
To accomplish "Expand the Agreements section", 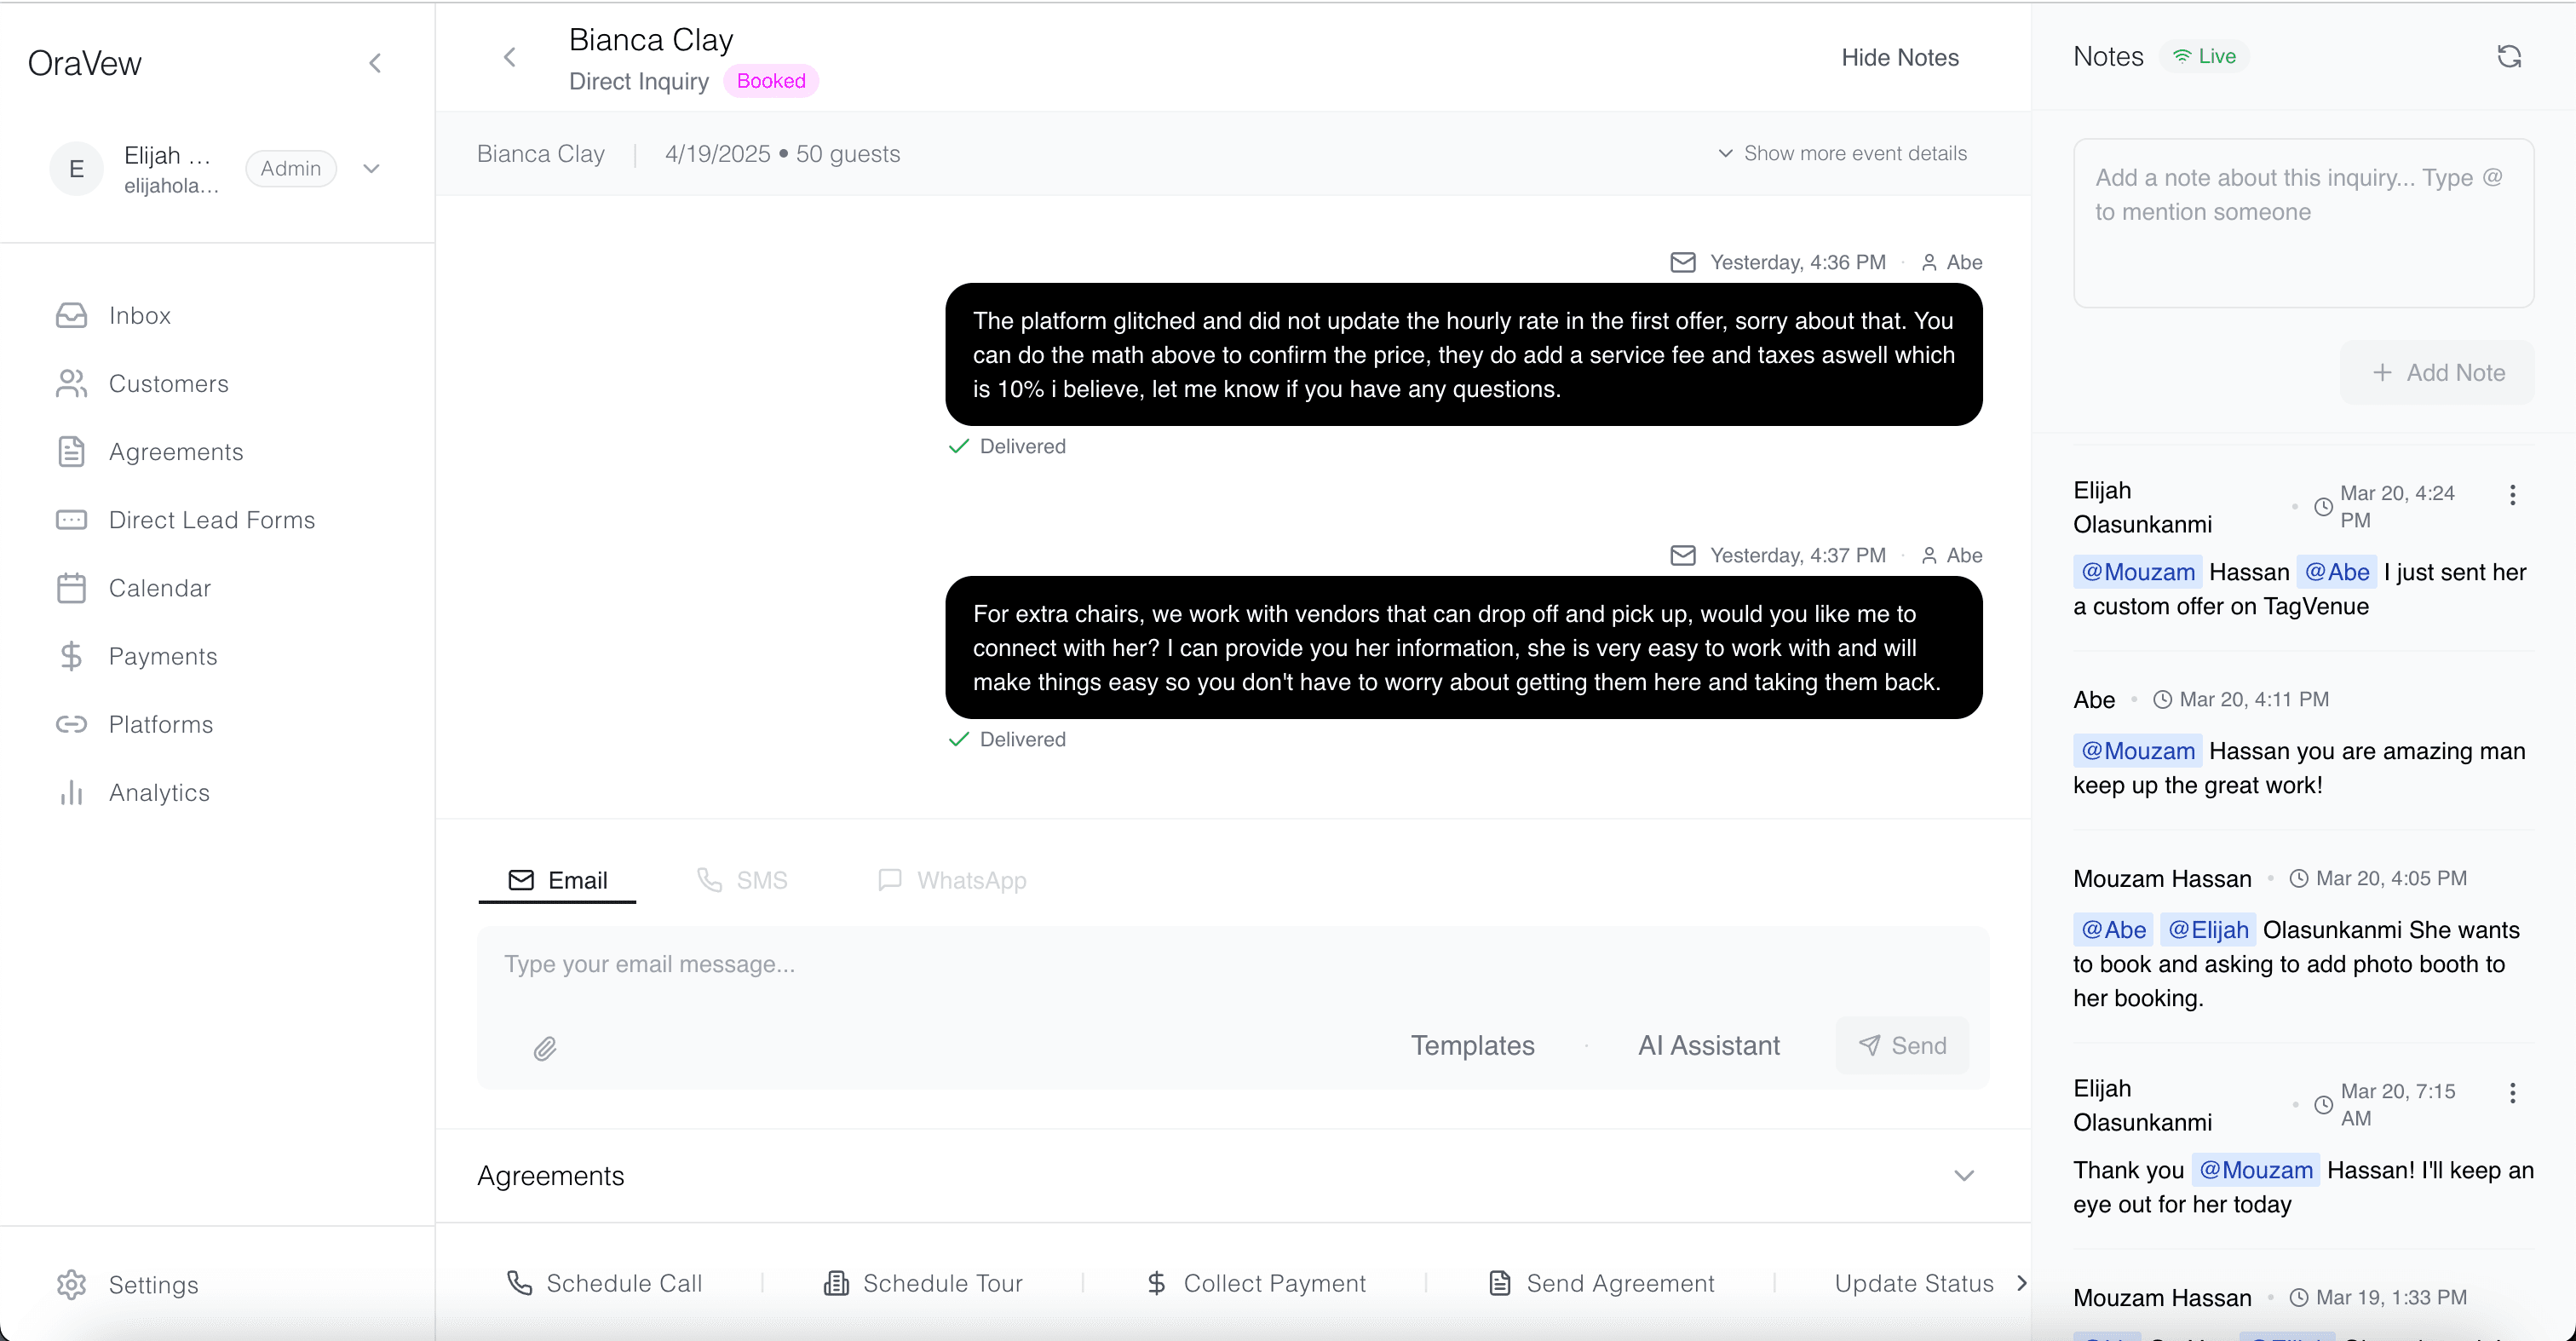I will [x=1964, y=1176].
